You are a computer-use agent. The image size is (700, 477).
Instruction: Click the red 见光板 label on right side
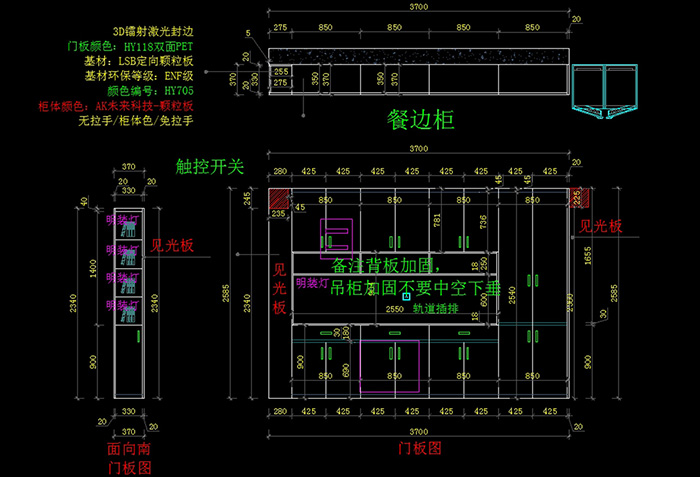601,227
